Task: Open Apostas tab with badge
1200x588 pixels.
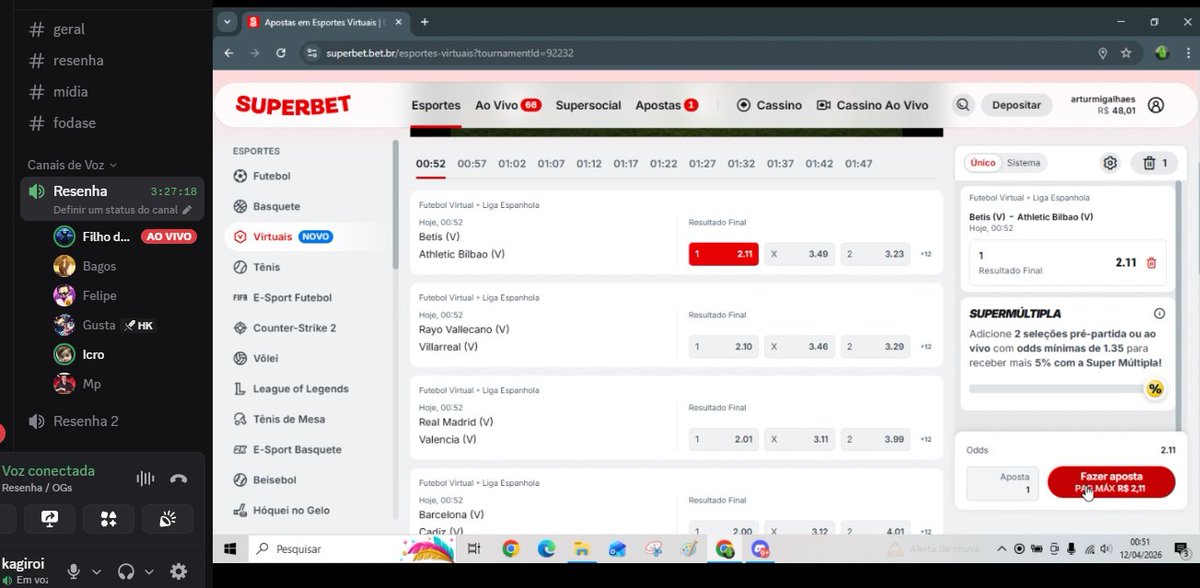Action: [667, 105]
